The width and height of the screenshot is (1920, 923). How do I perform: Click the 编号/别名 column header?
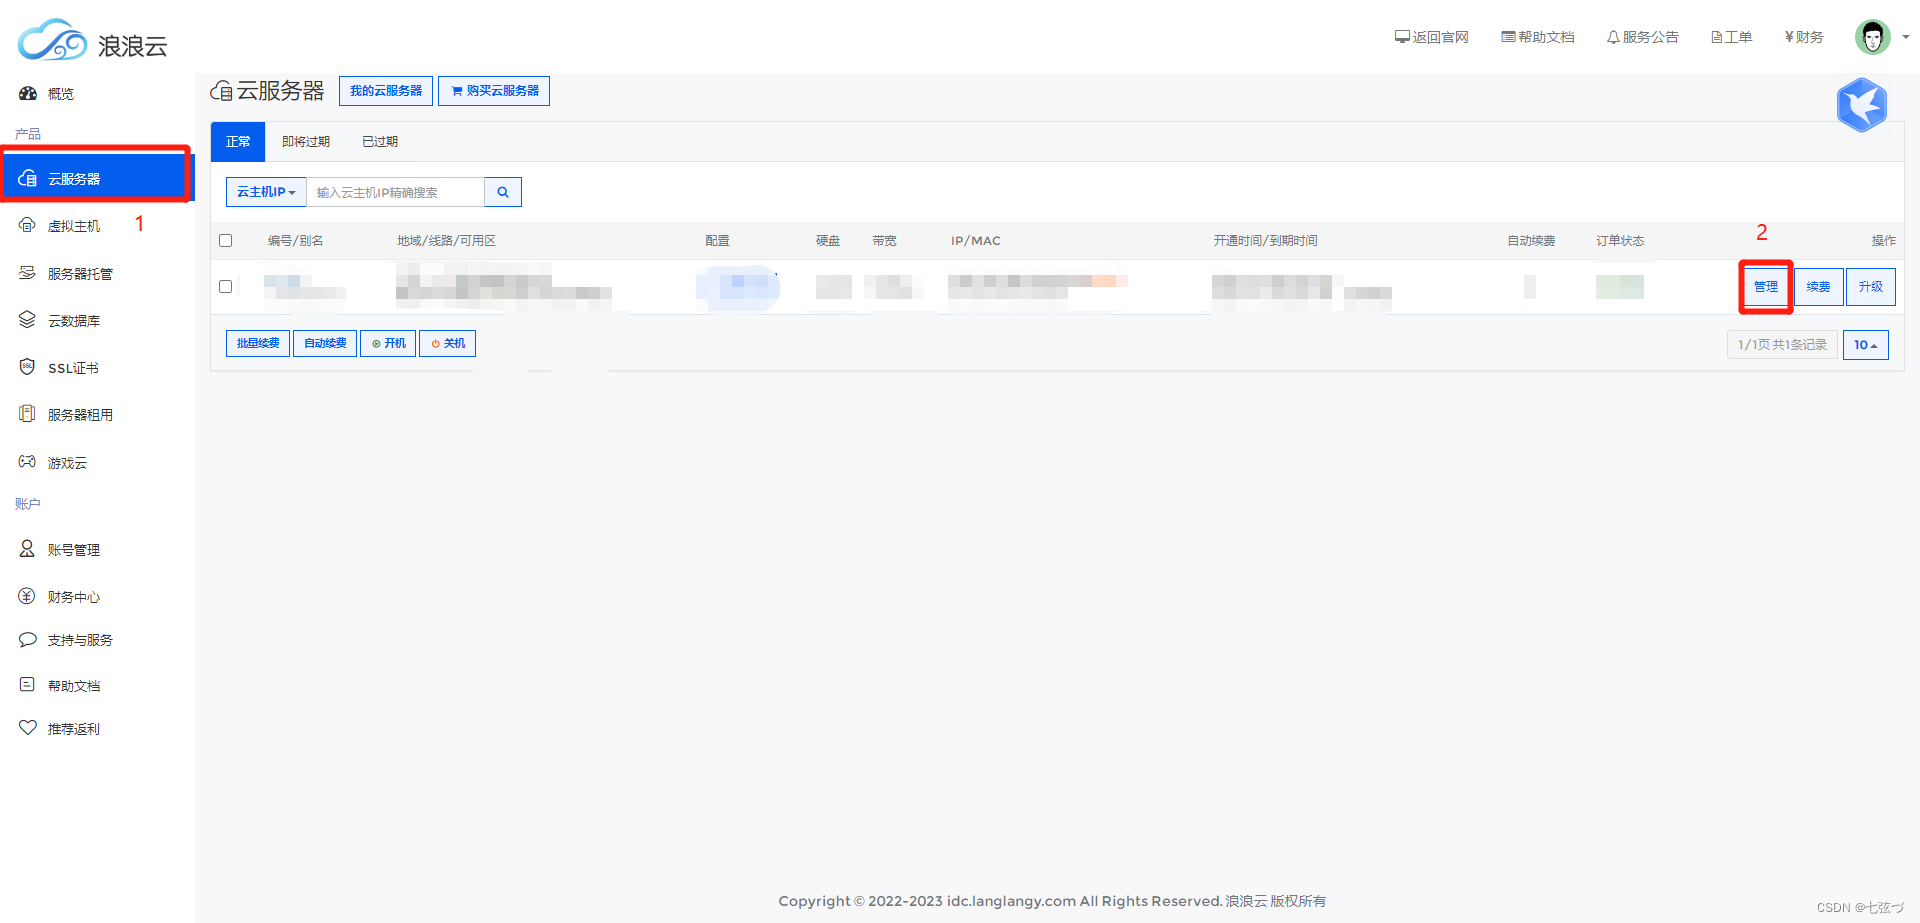click(x=295, y=241)
